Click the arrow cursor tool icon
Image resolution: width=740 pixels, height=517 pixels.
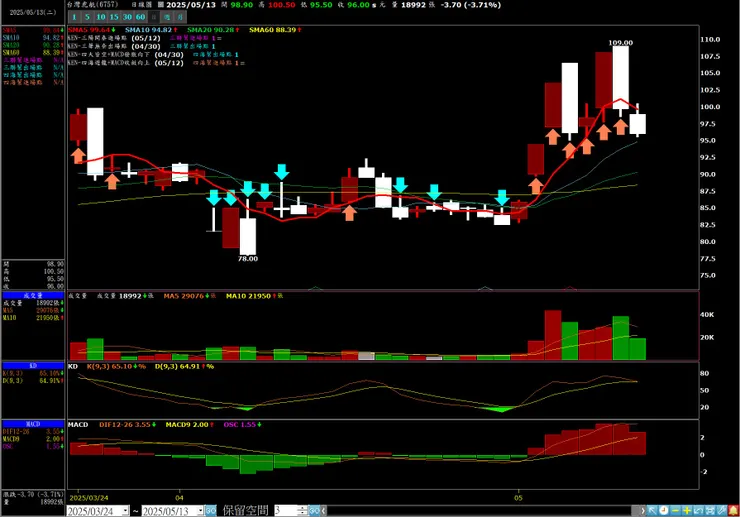click(652, 510)
